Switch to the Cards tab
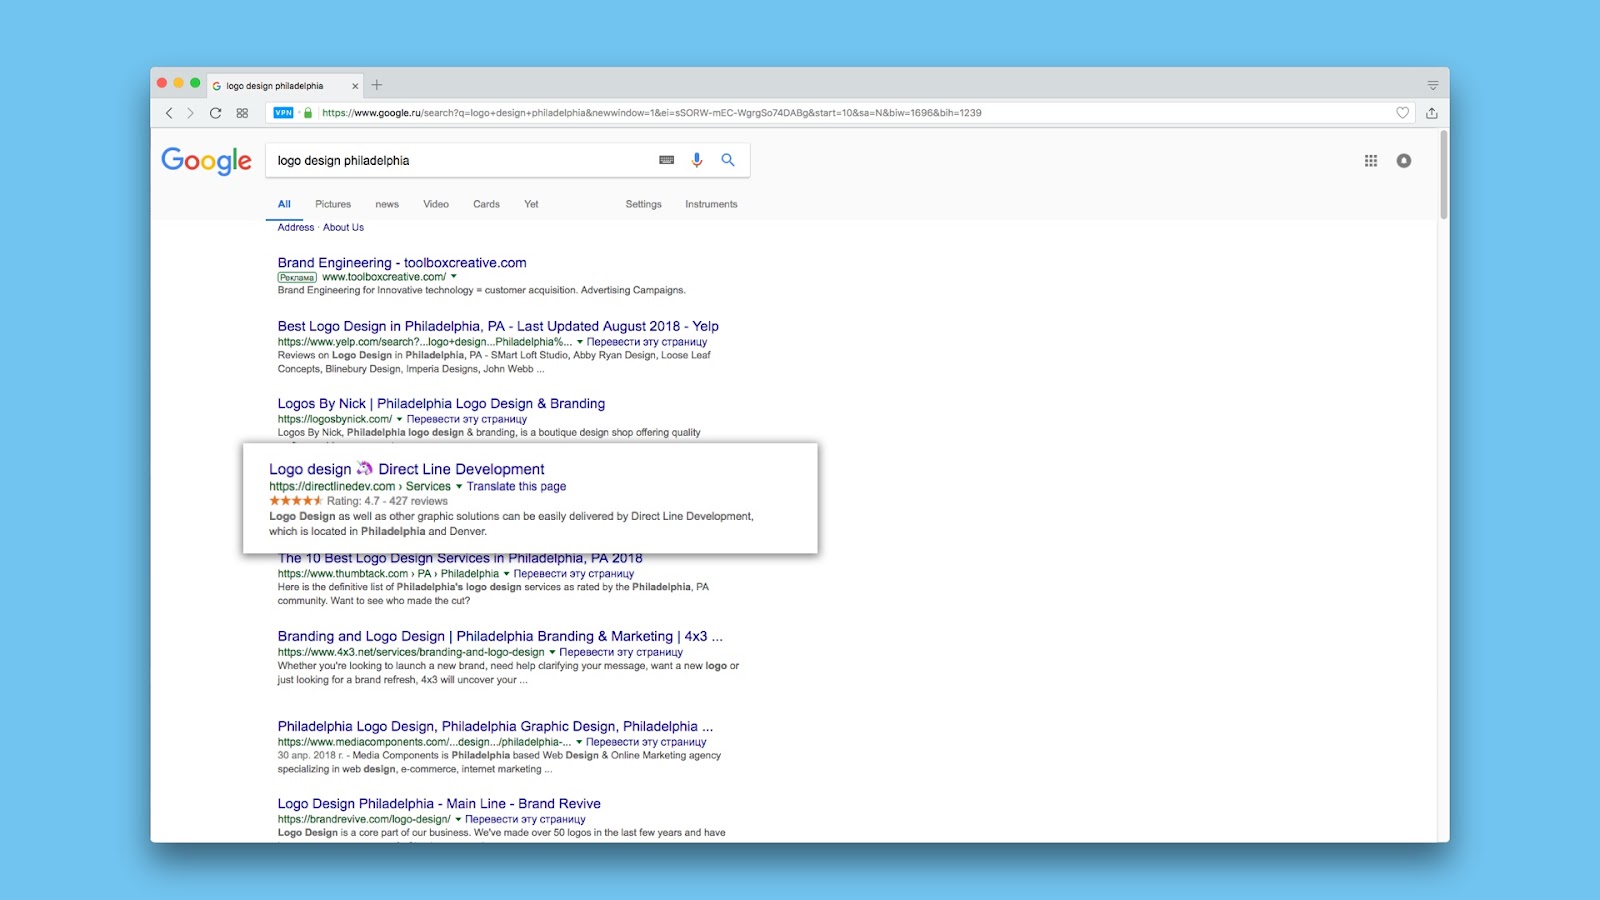This screenshot has height=900, width=1600. coord(486,204)
